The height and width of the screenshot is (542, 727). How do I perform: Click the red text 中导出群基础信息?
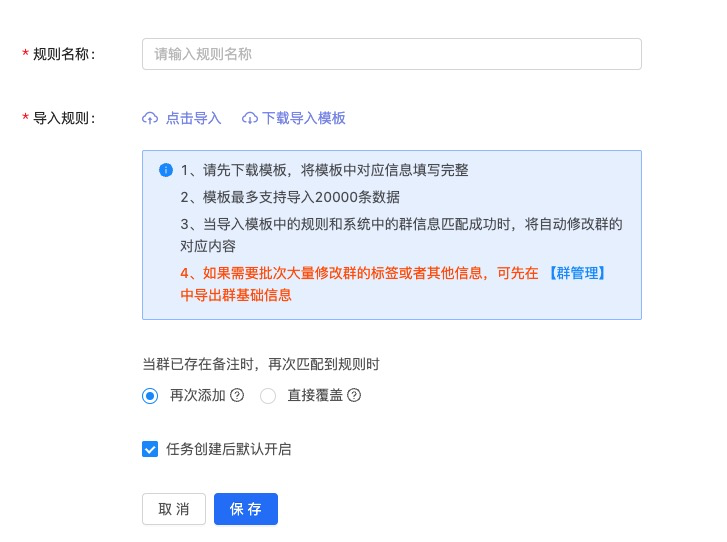click(236, 295)
